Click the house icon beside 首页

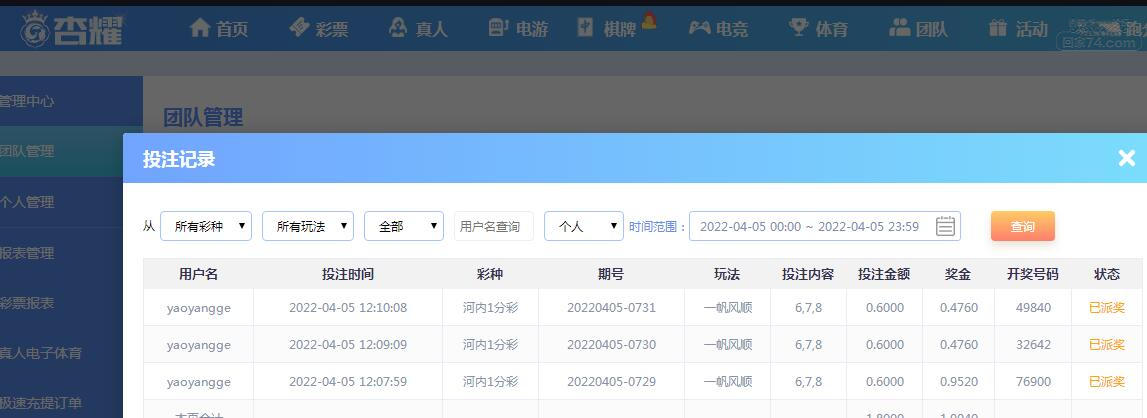coord(200,28)
